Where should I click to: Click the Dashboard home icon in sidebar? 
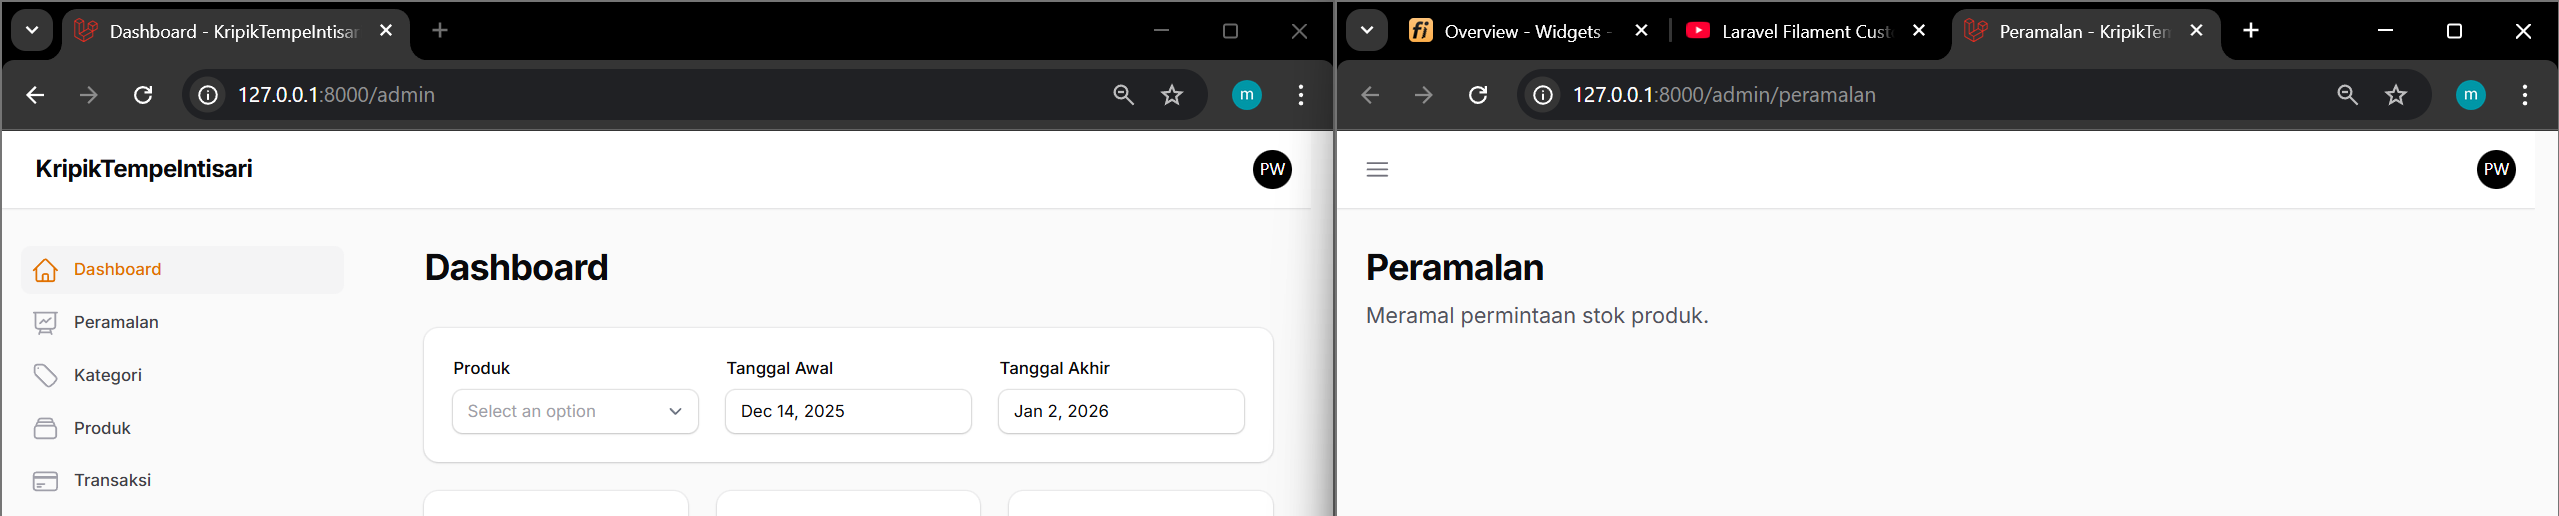pos(45,270)
